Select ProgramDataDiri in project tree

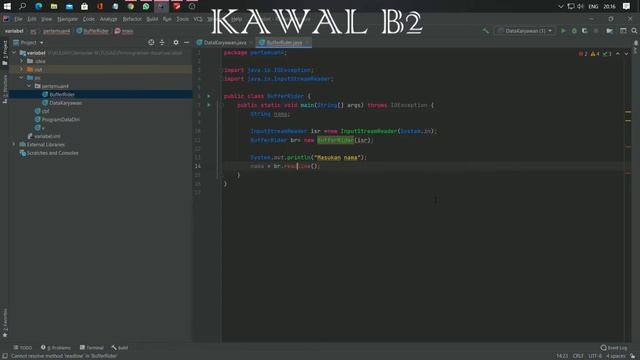[60, 120]
